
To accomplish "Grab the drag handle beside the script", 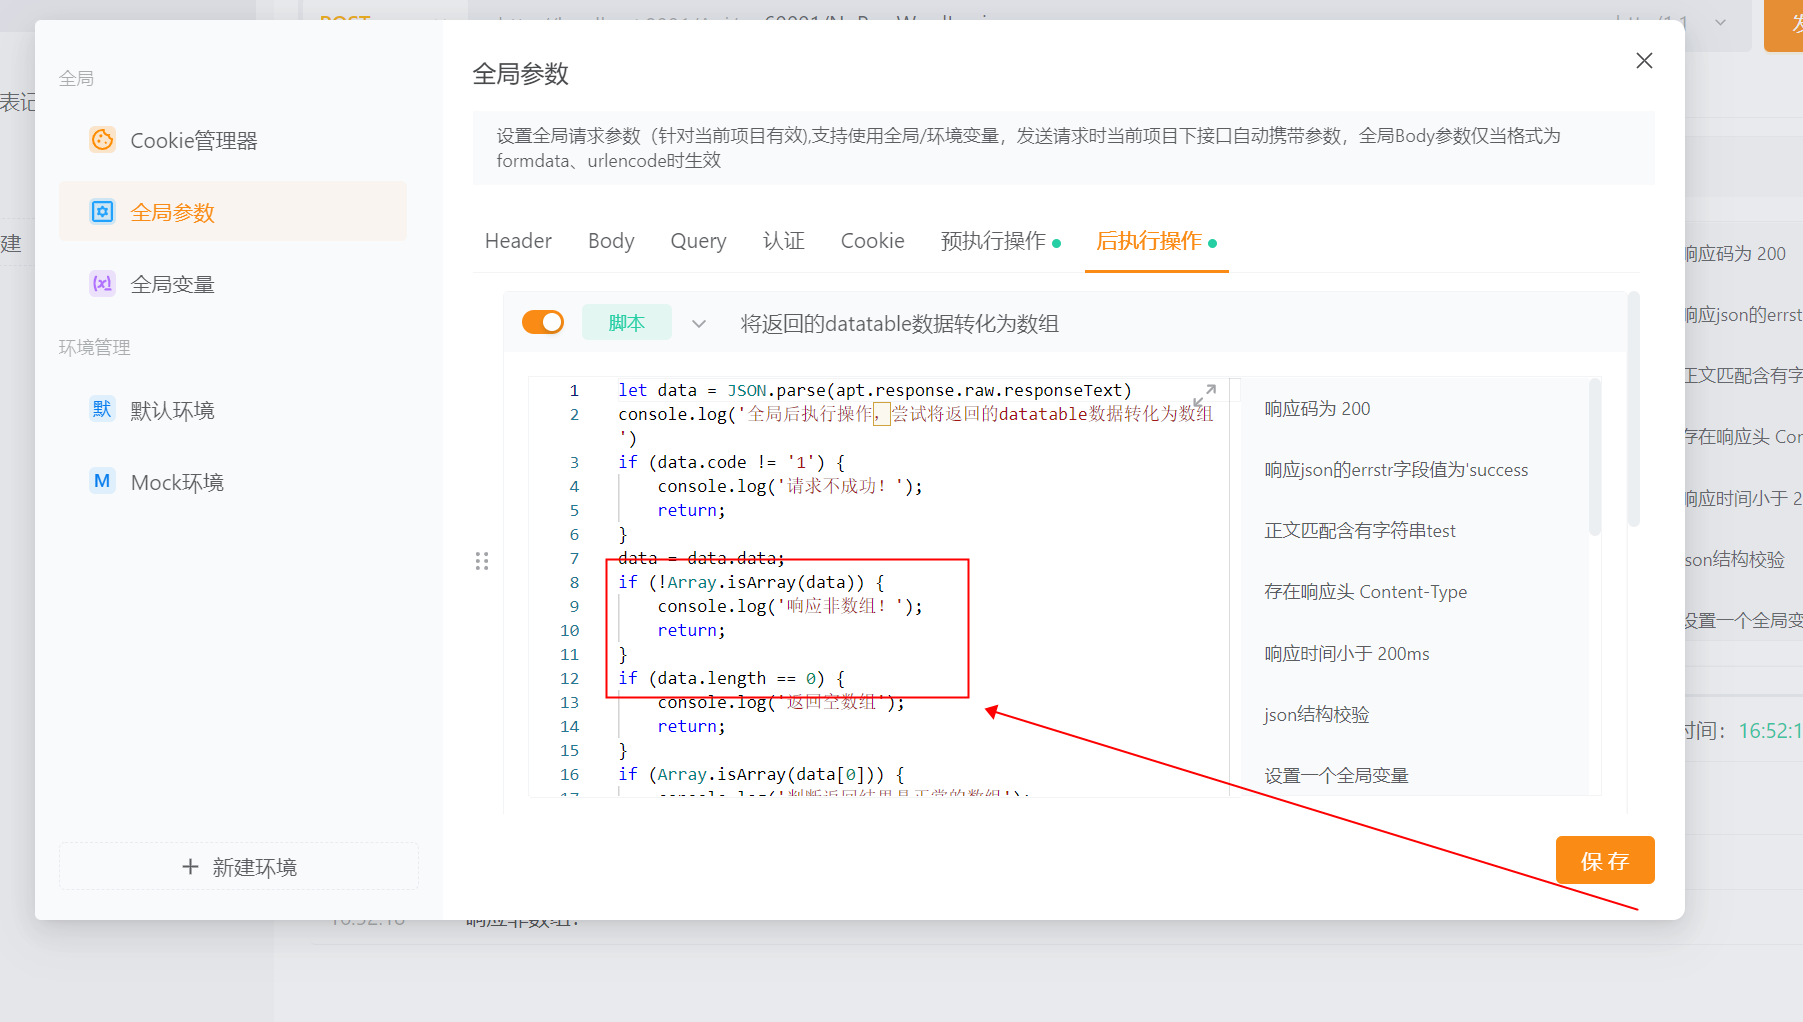I will pos(482,561).
